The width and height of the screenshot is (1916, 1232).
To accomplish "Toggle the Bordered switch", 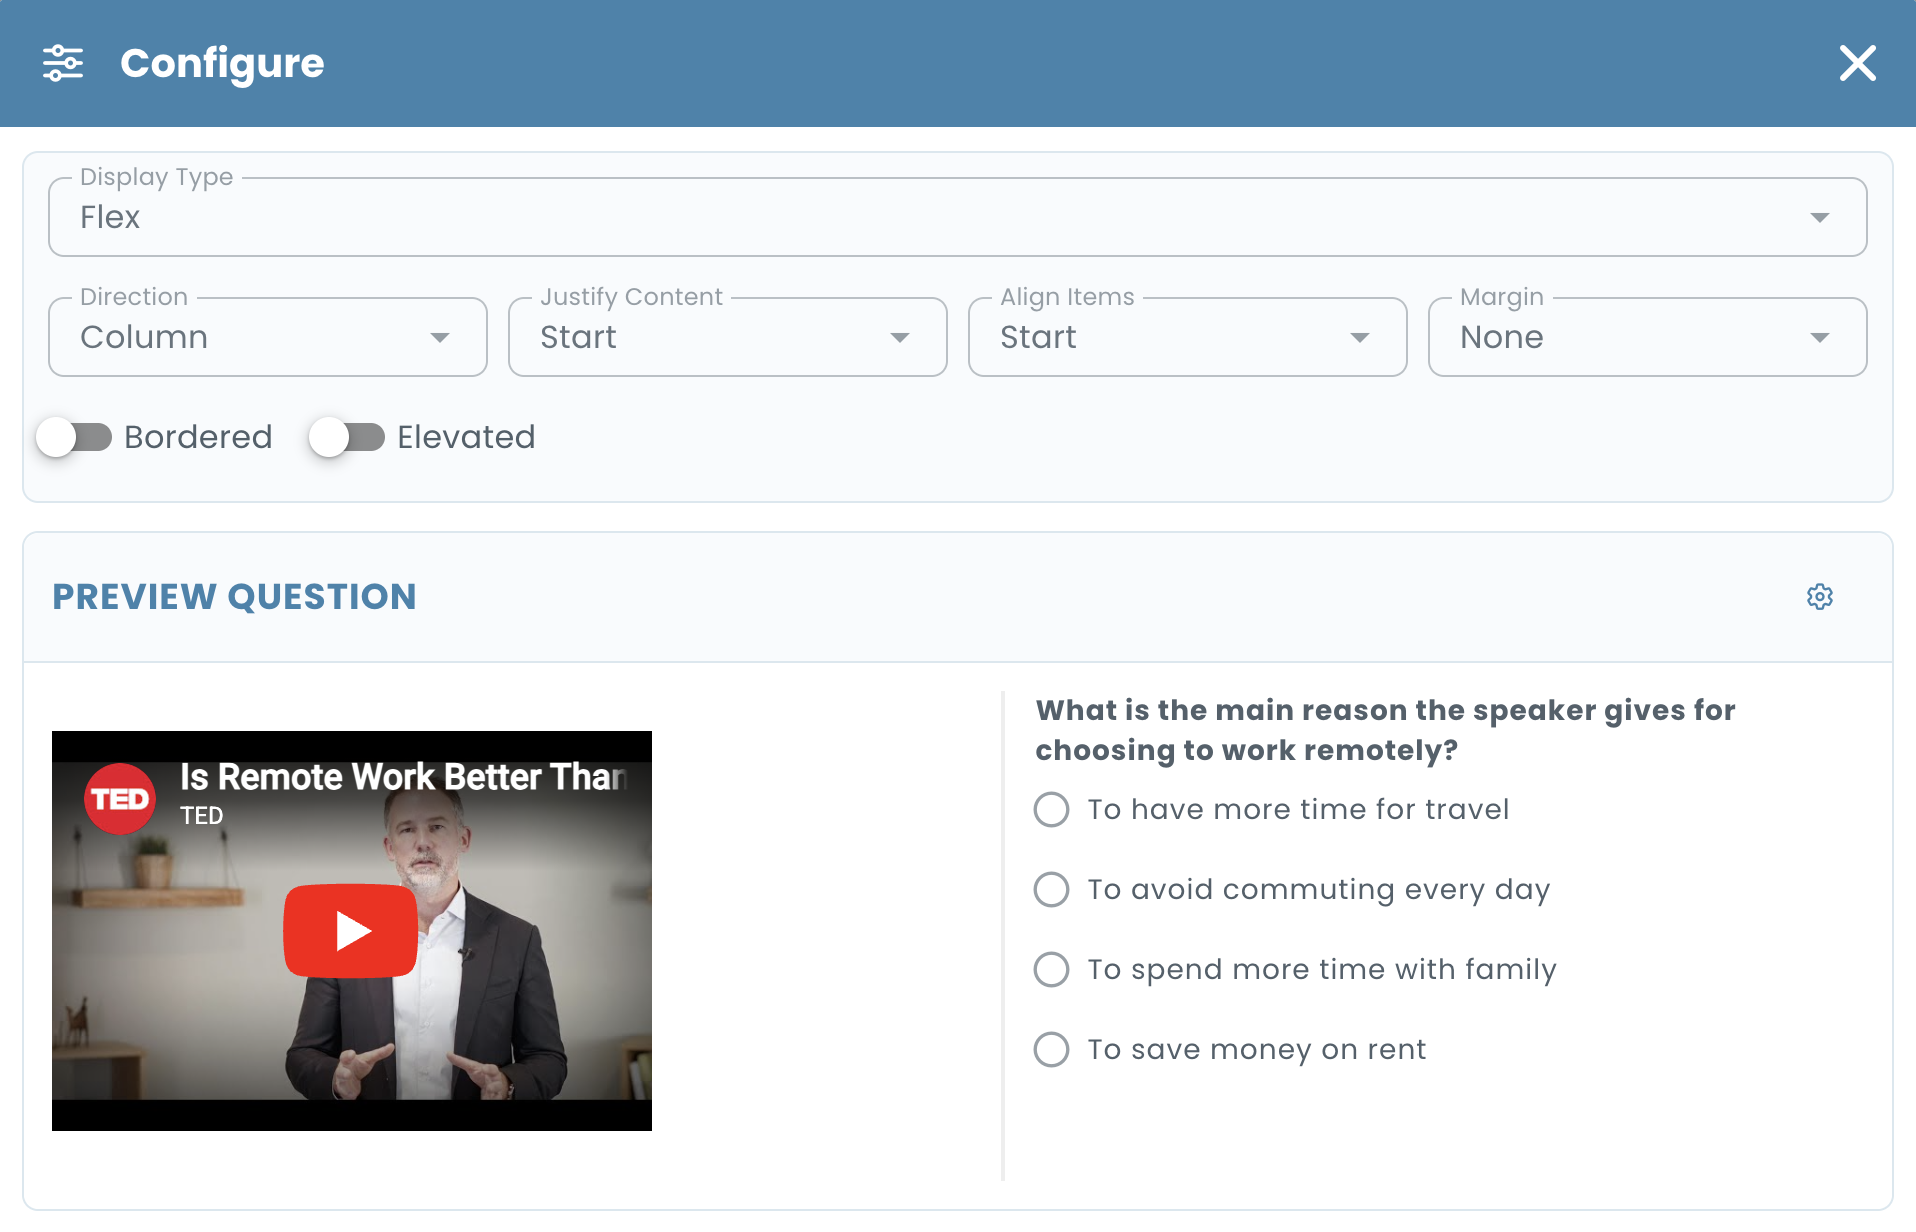I will coord(74,437).
